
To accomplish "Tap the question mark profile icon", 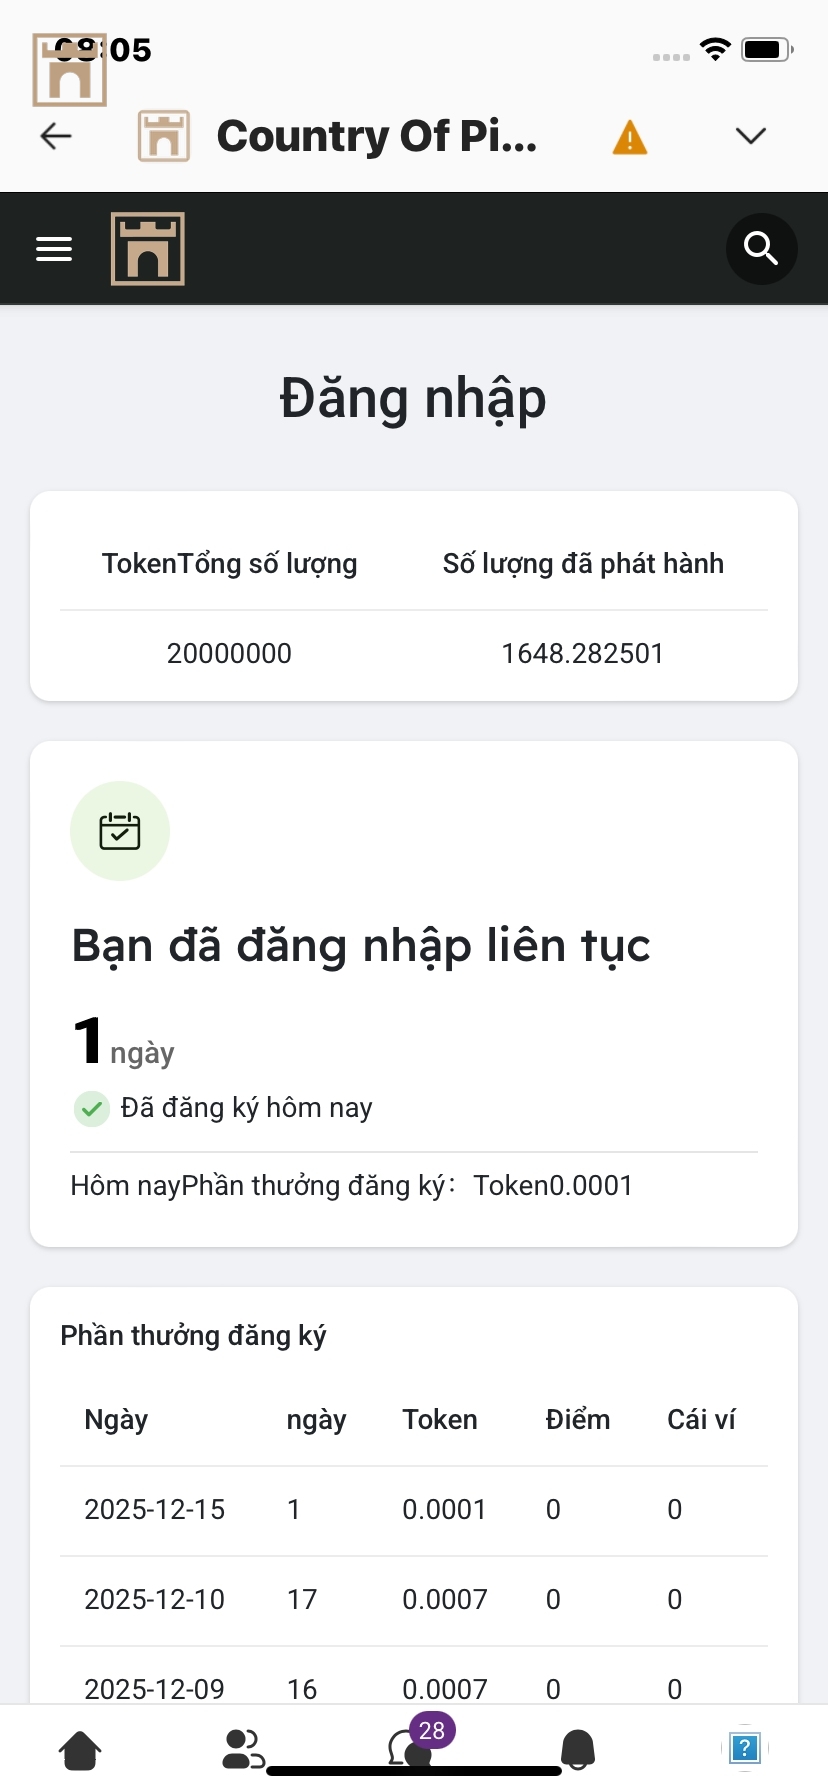I will coord(745,1748).
